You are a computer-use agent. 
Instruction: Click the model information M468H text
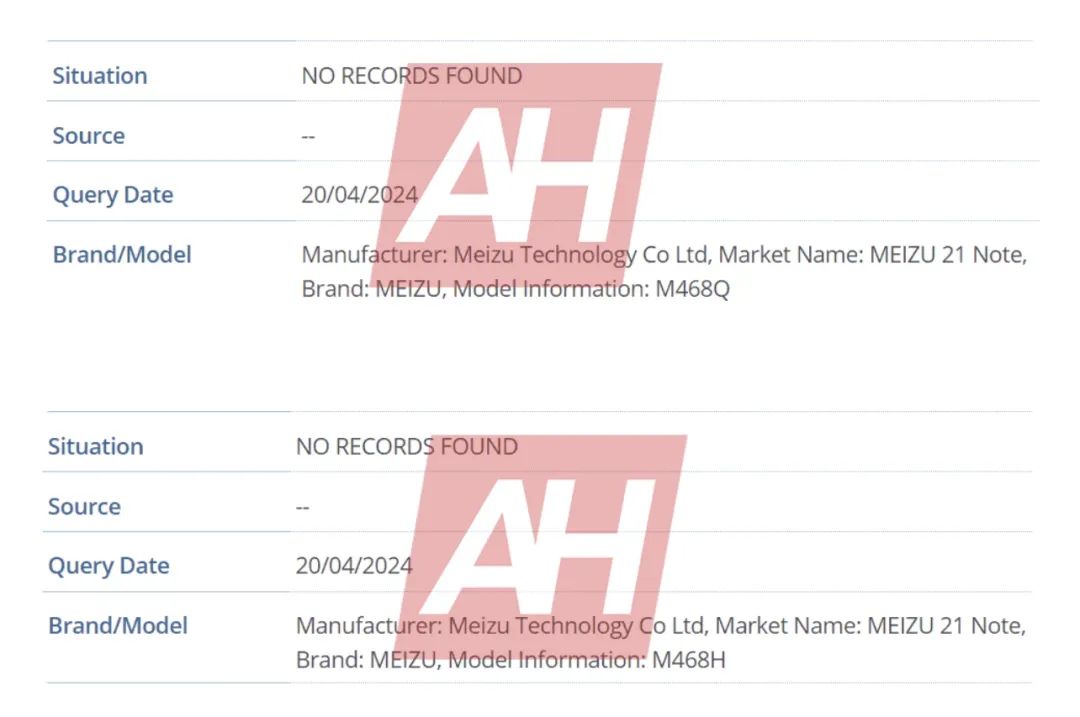pyautogui.click(x=688, y=660)
